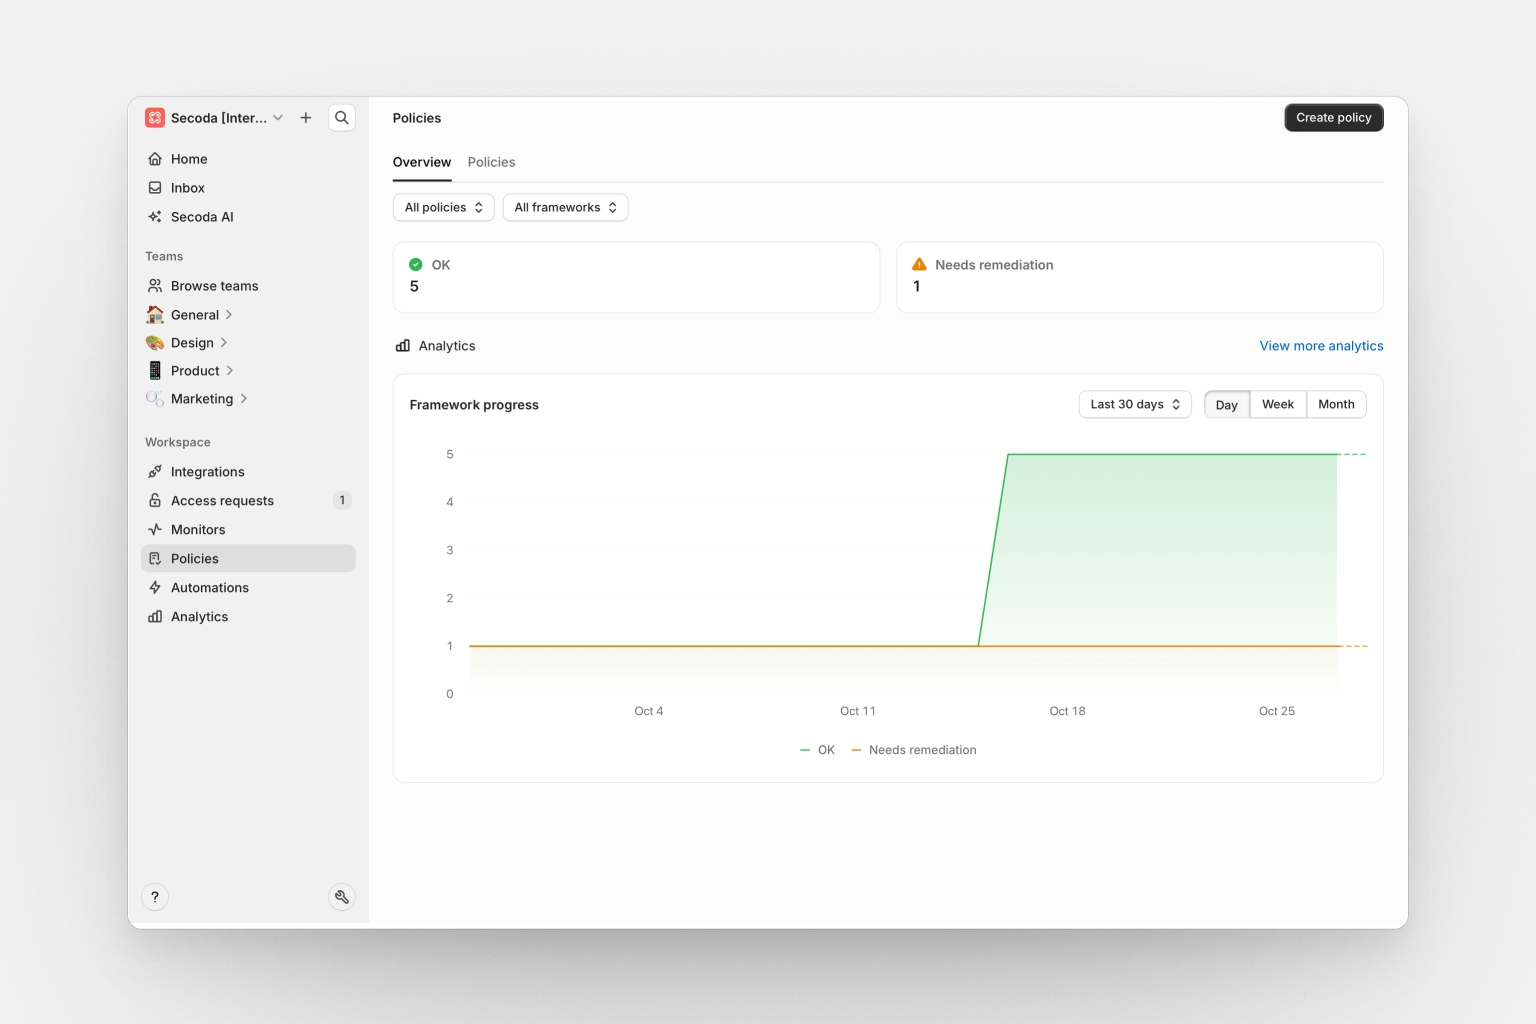Click the Create policy button
Viewport: 1536px width, 1024px height.
pos(1333,118)
